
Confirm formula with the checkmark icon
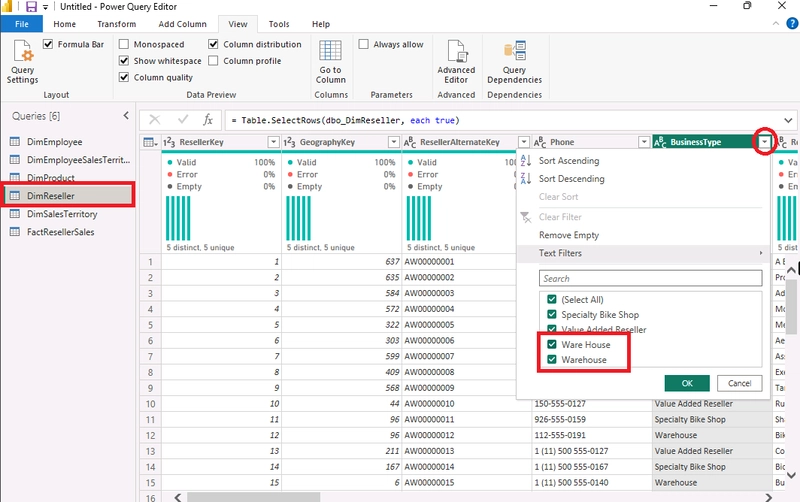click(183, 120)
